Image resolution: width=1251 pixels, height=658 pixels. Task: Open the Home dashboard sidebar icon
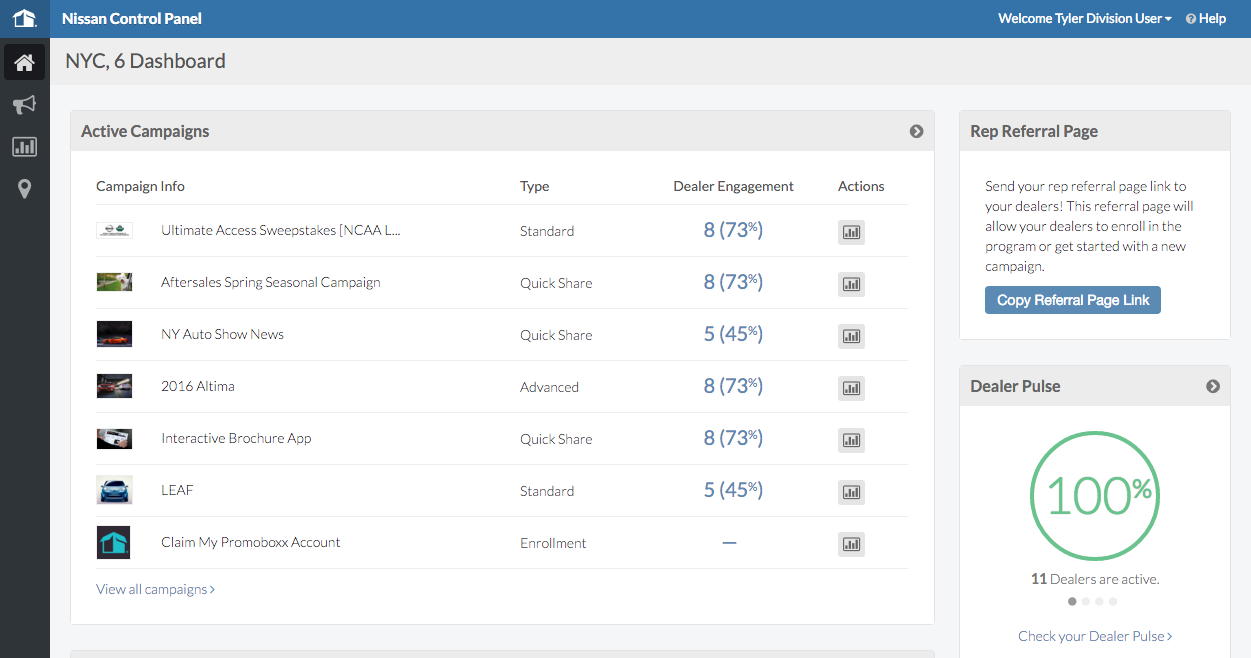[x=24, y=63]
